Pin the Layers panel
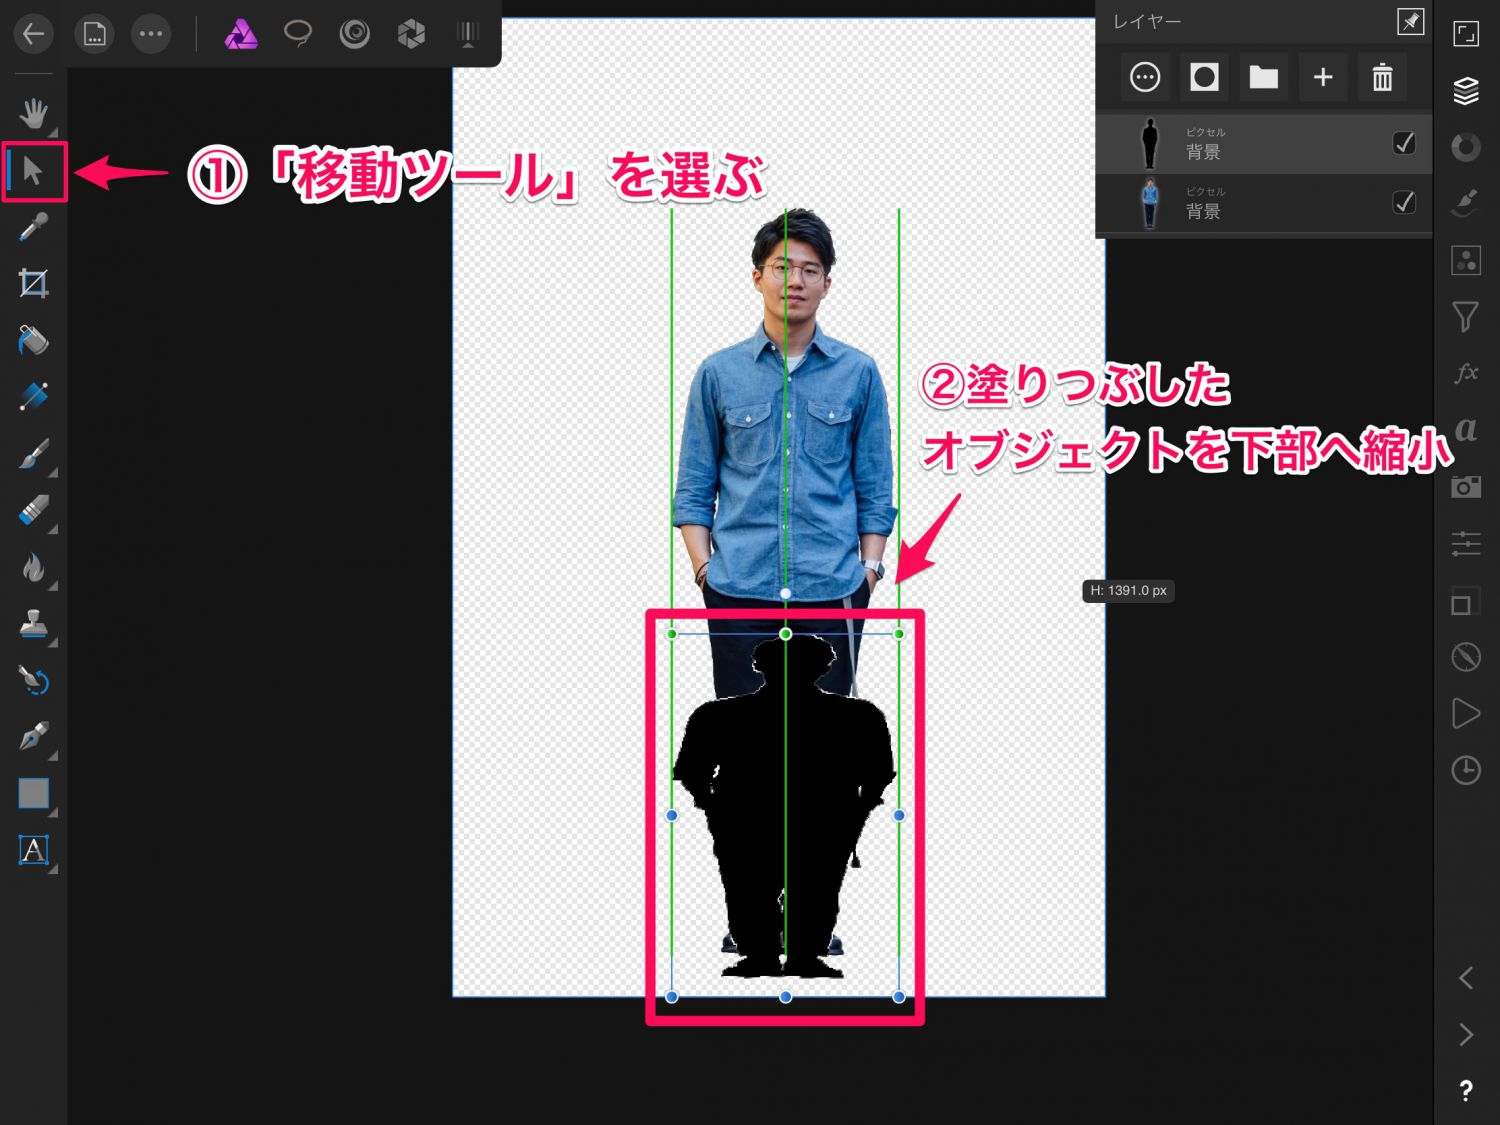The image size is (1500, 1125). point(1410,21)
